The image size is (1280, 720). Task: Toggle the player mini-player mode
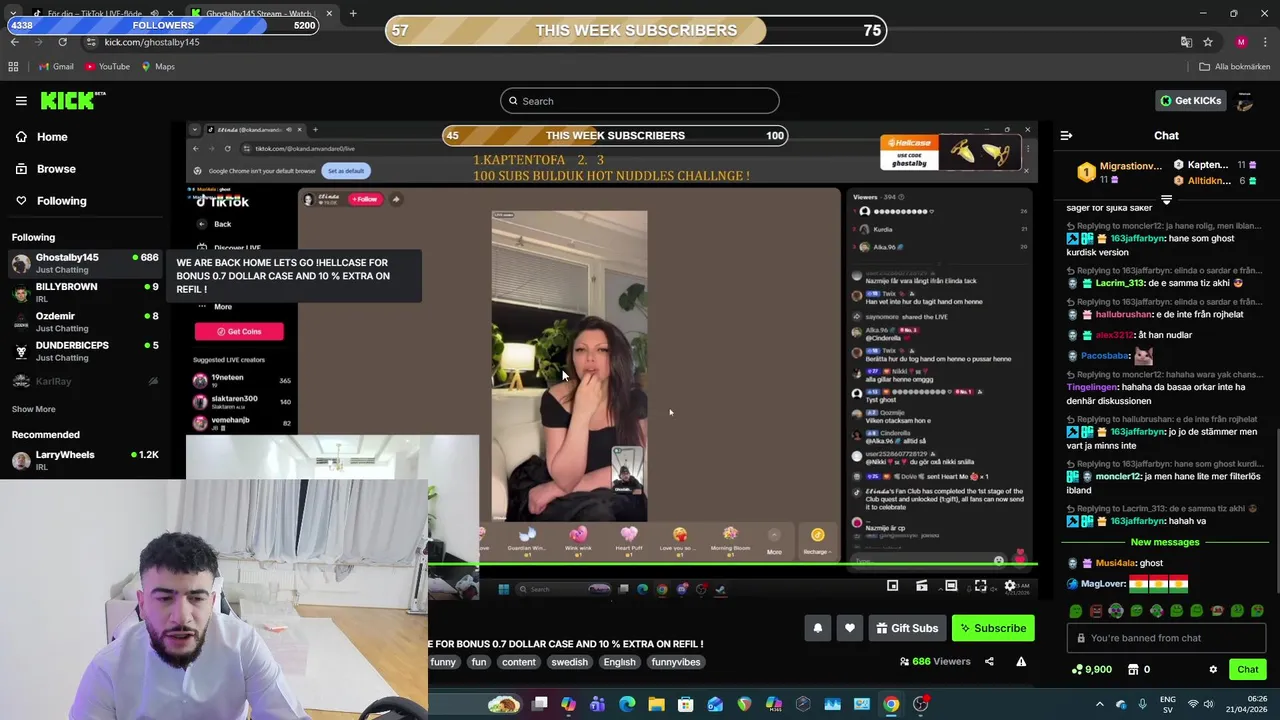coord(893,586)
